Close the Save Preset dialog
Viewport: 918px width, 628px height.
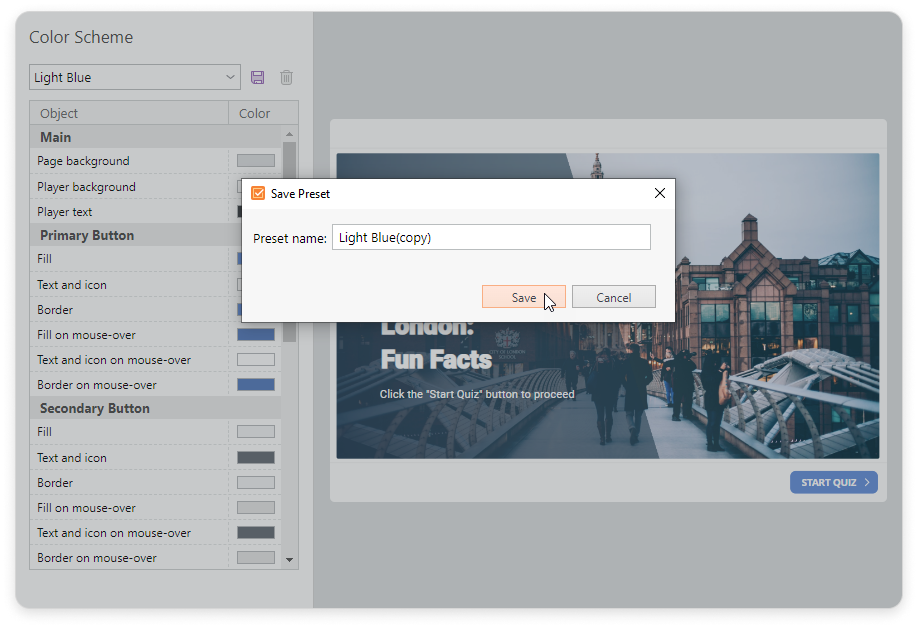pos(659,193)
